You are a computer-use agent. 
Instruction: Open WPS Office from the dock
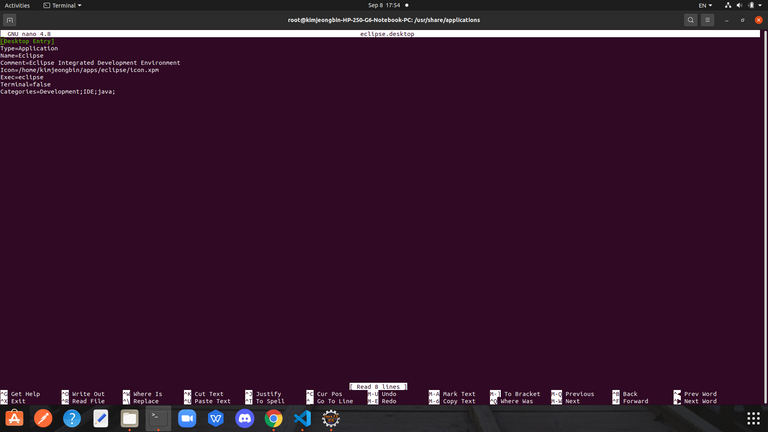click(x=216, y=419)
